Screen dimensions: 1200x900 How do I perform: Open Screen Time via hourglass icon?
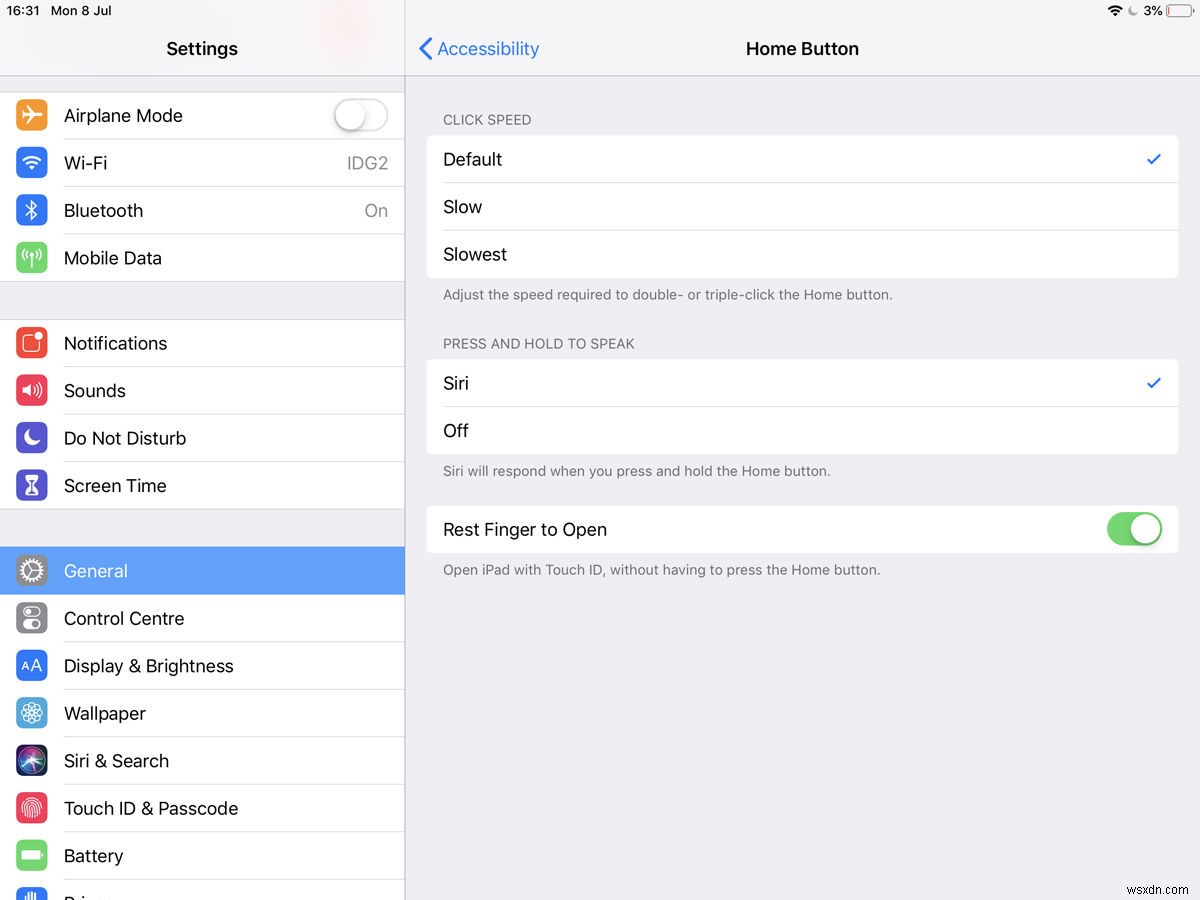tap(31, 485)
